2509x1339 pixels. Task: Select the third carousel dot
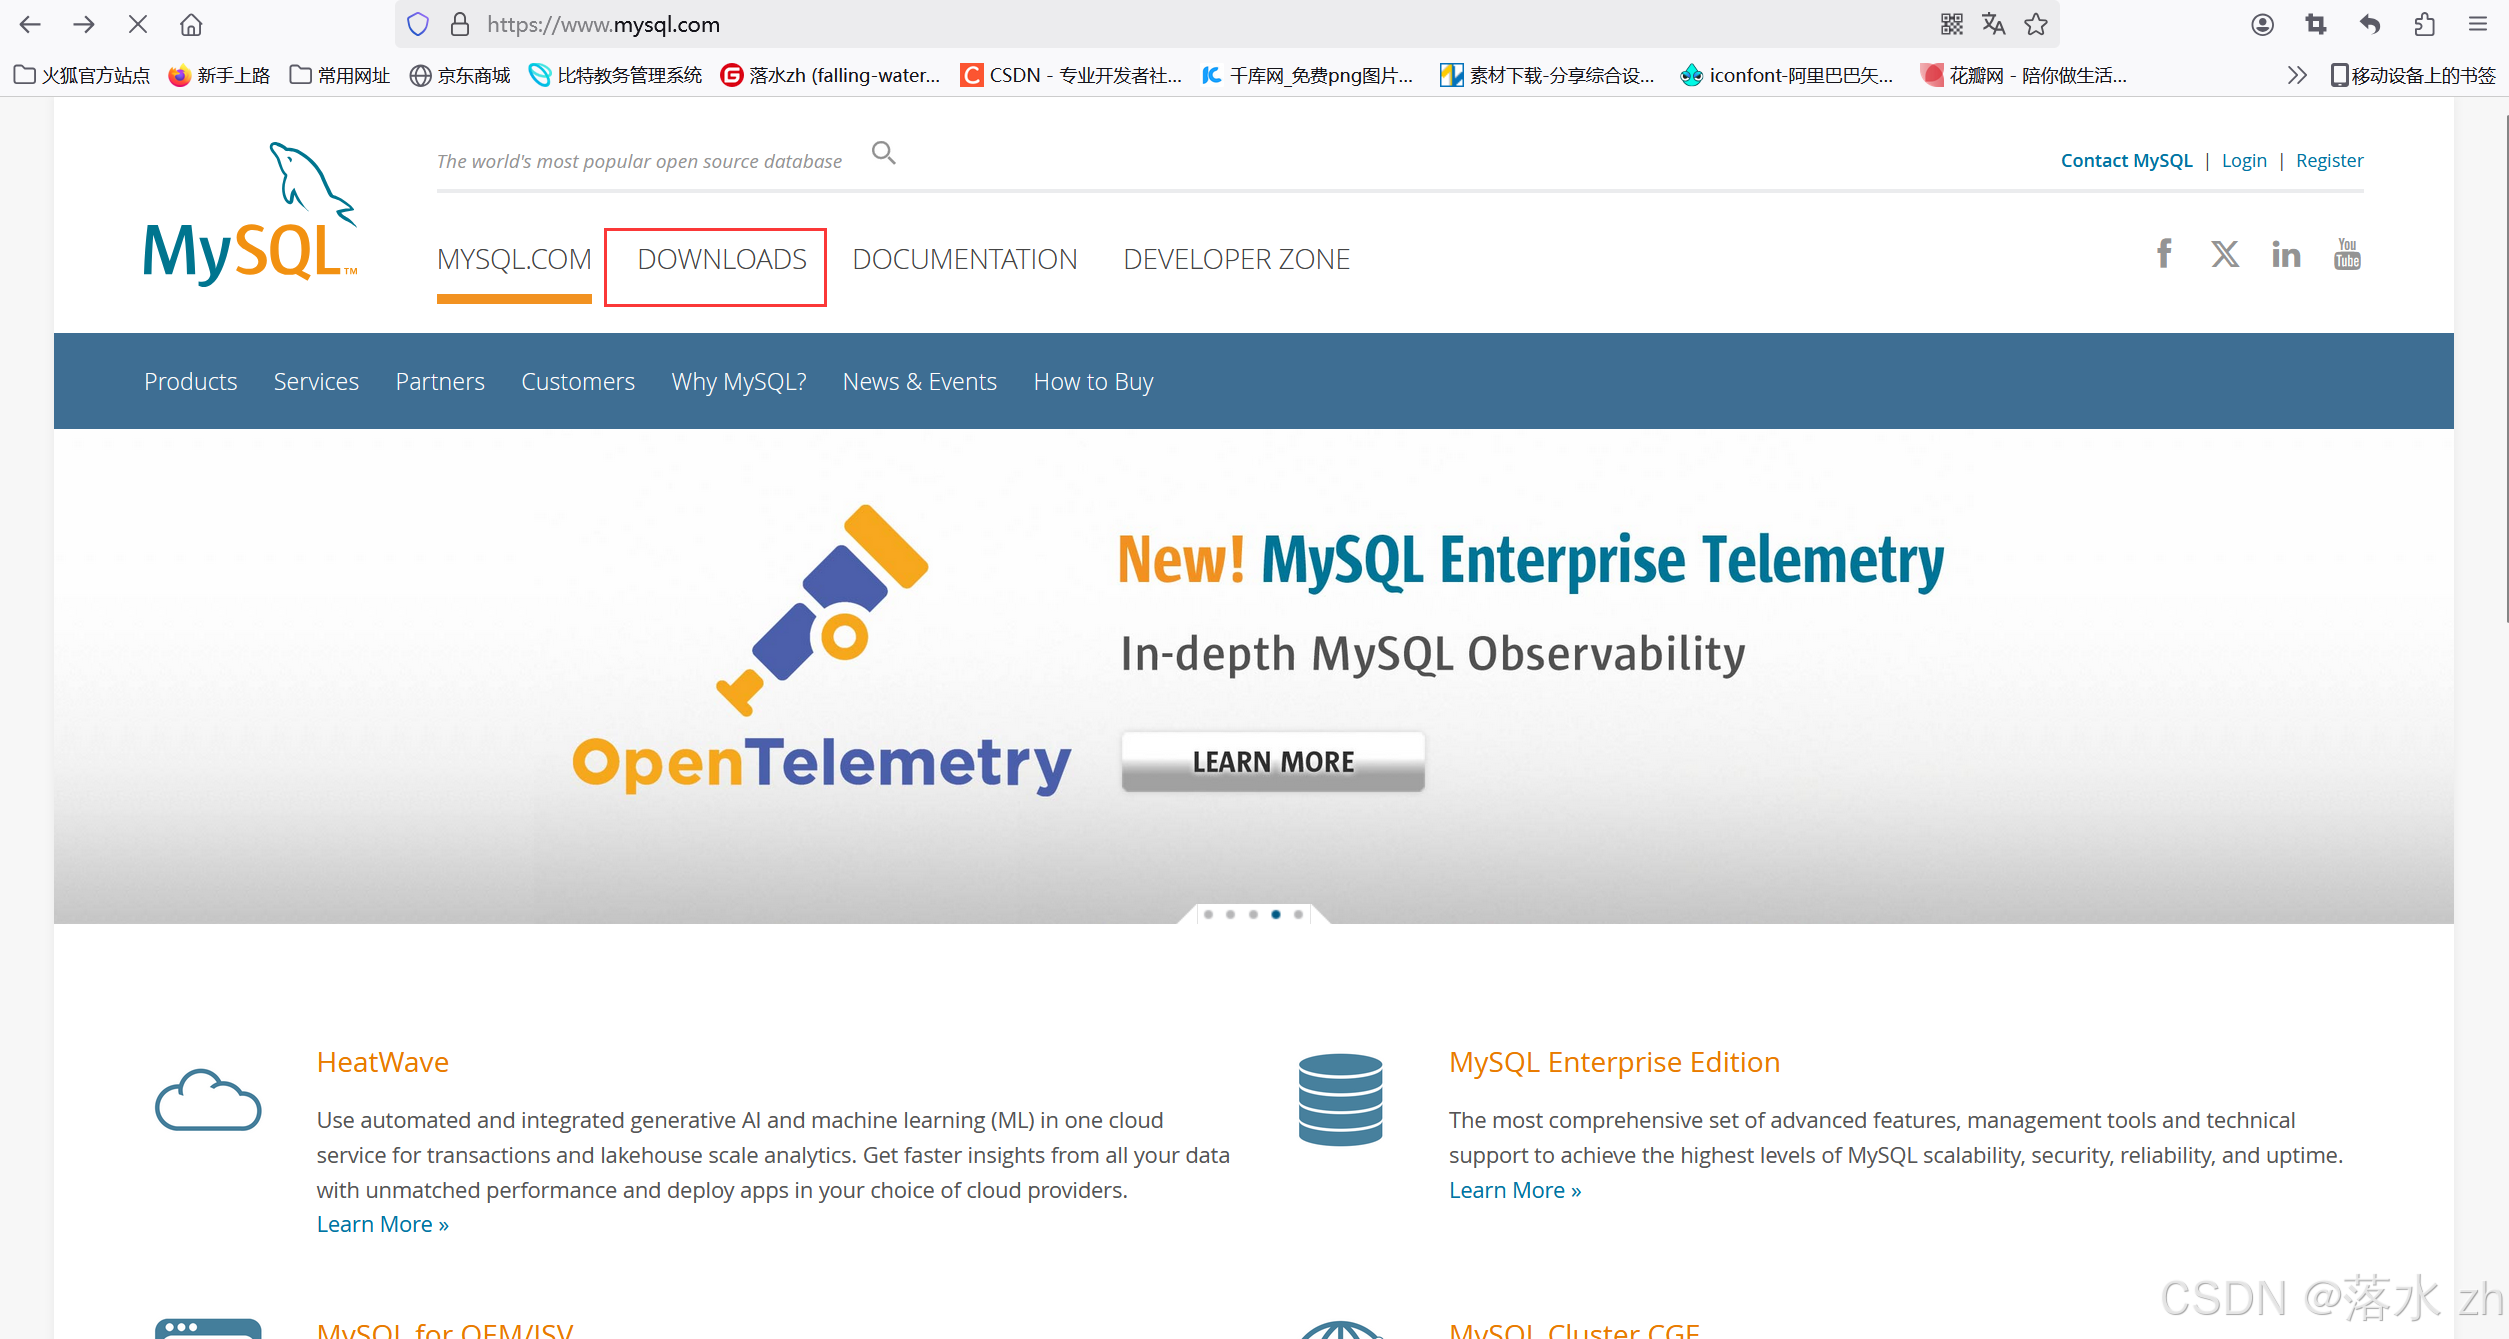(1253, 914)
